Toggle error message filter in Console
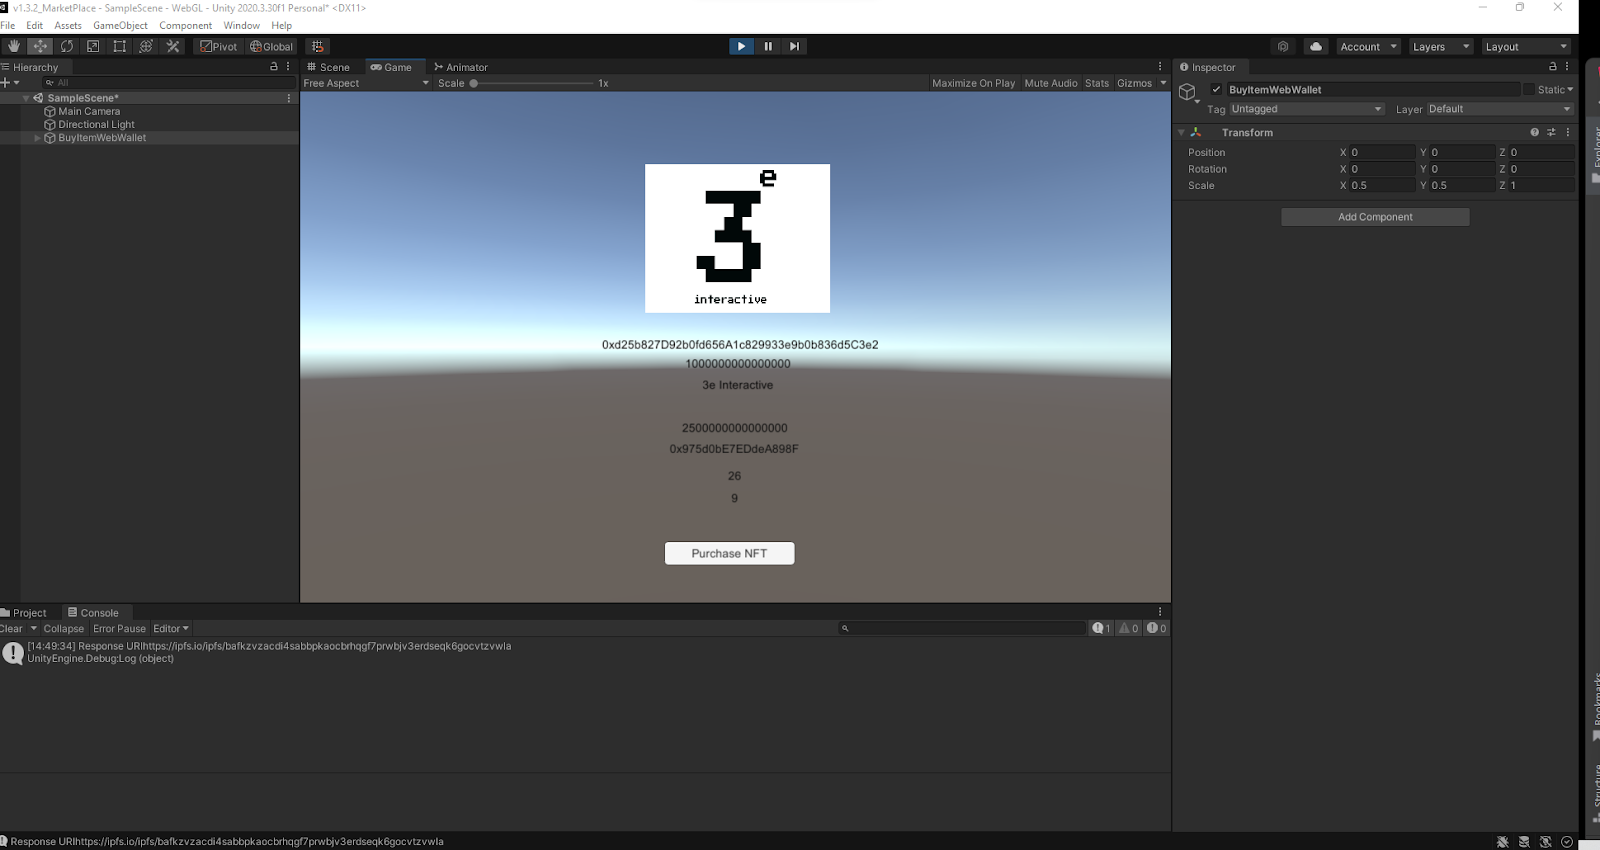The height and width of the screenshot is (850, 1600). (x=1157, y=628)
